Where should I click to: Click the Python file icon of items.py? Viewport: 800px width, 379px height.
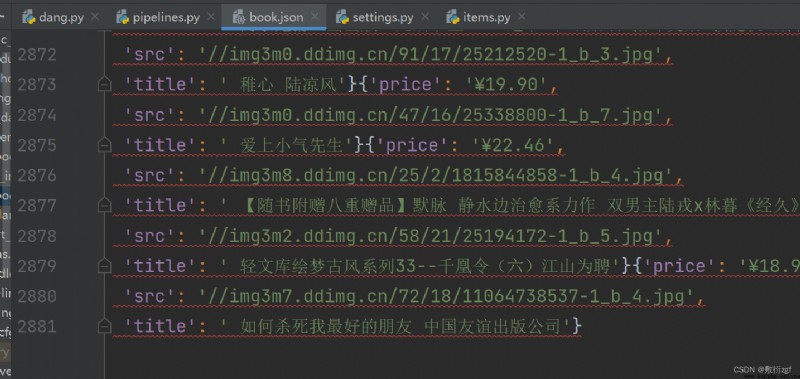[453, 17]
